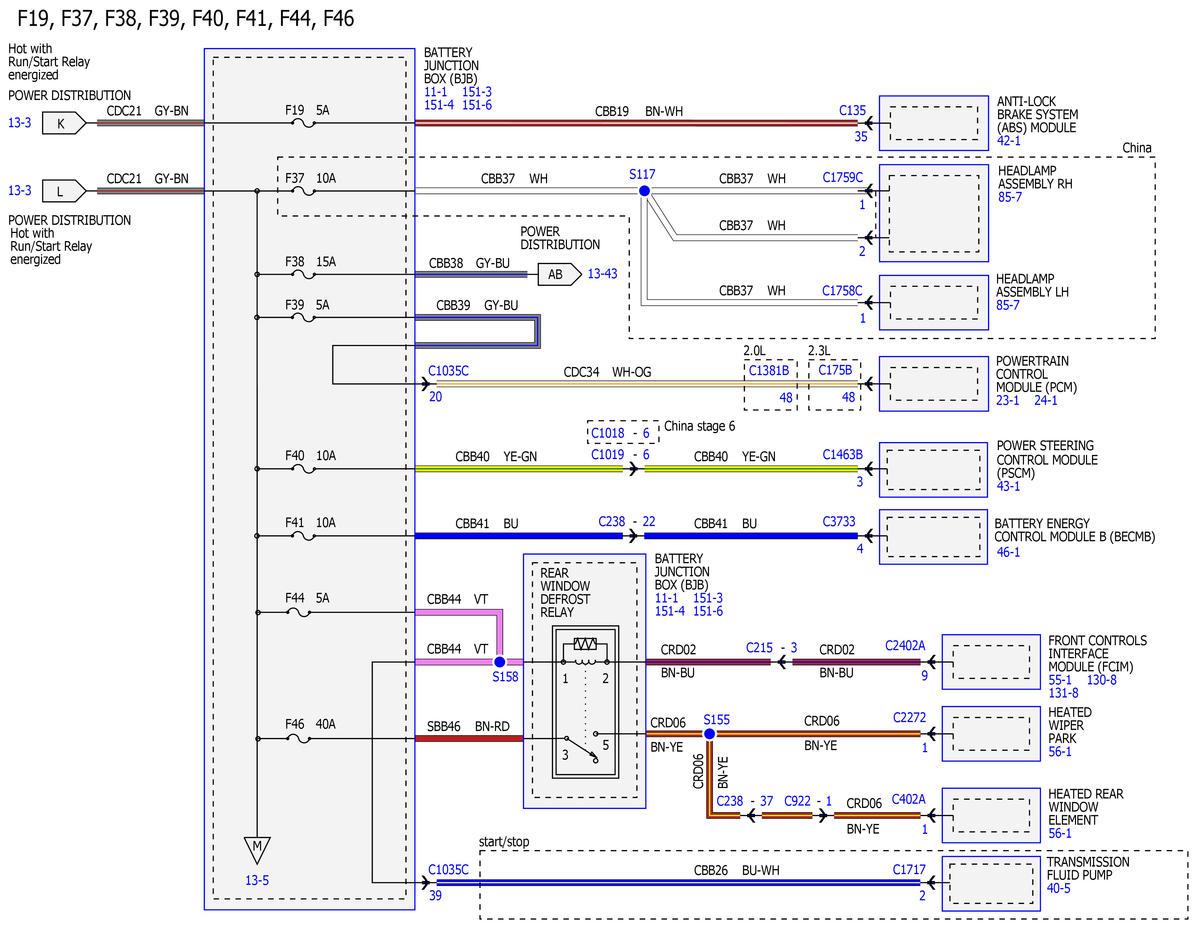Open the 42-1 ABS module page link
This screenshot has width=1199, height=927.
(x=1009, y=141)
